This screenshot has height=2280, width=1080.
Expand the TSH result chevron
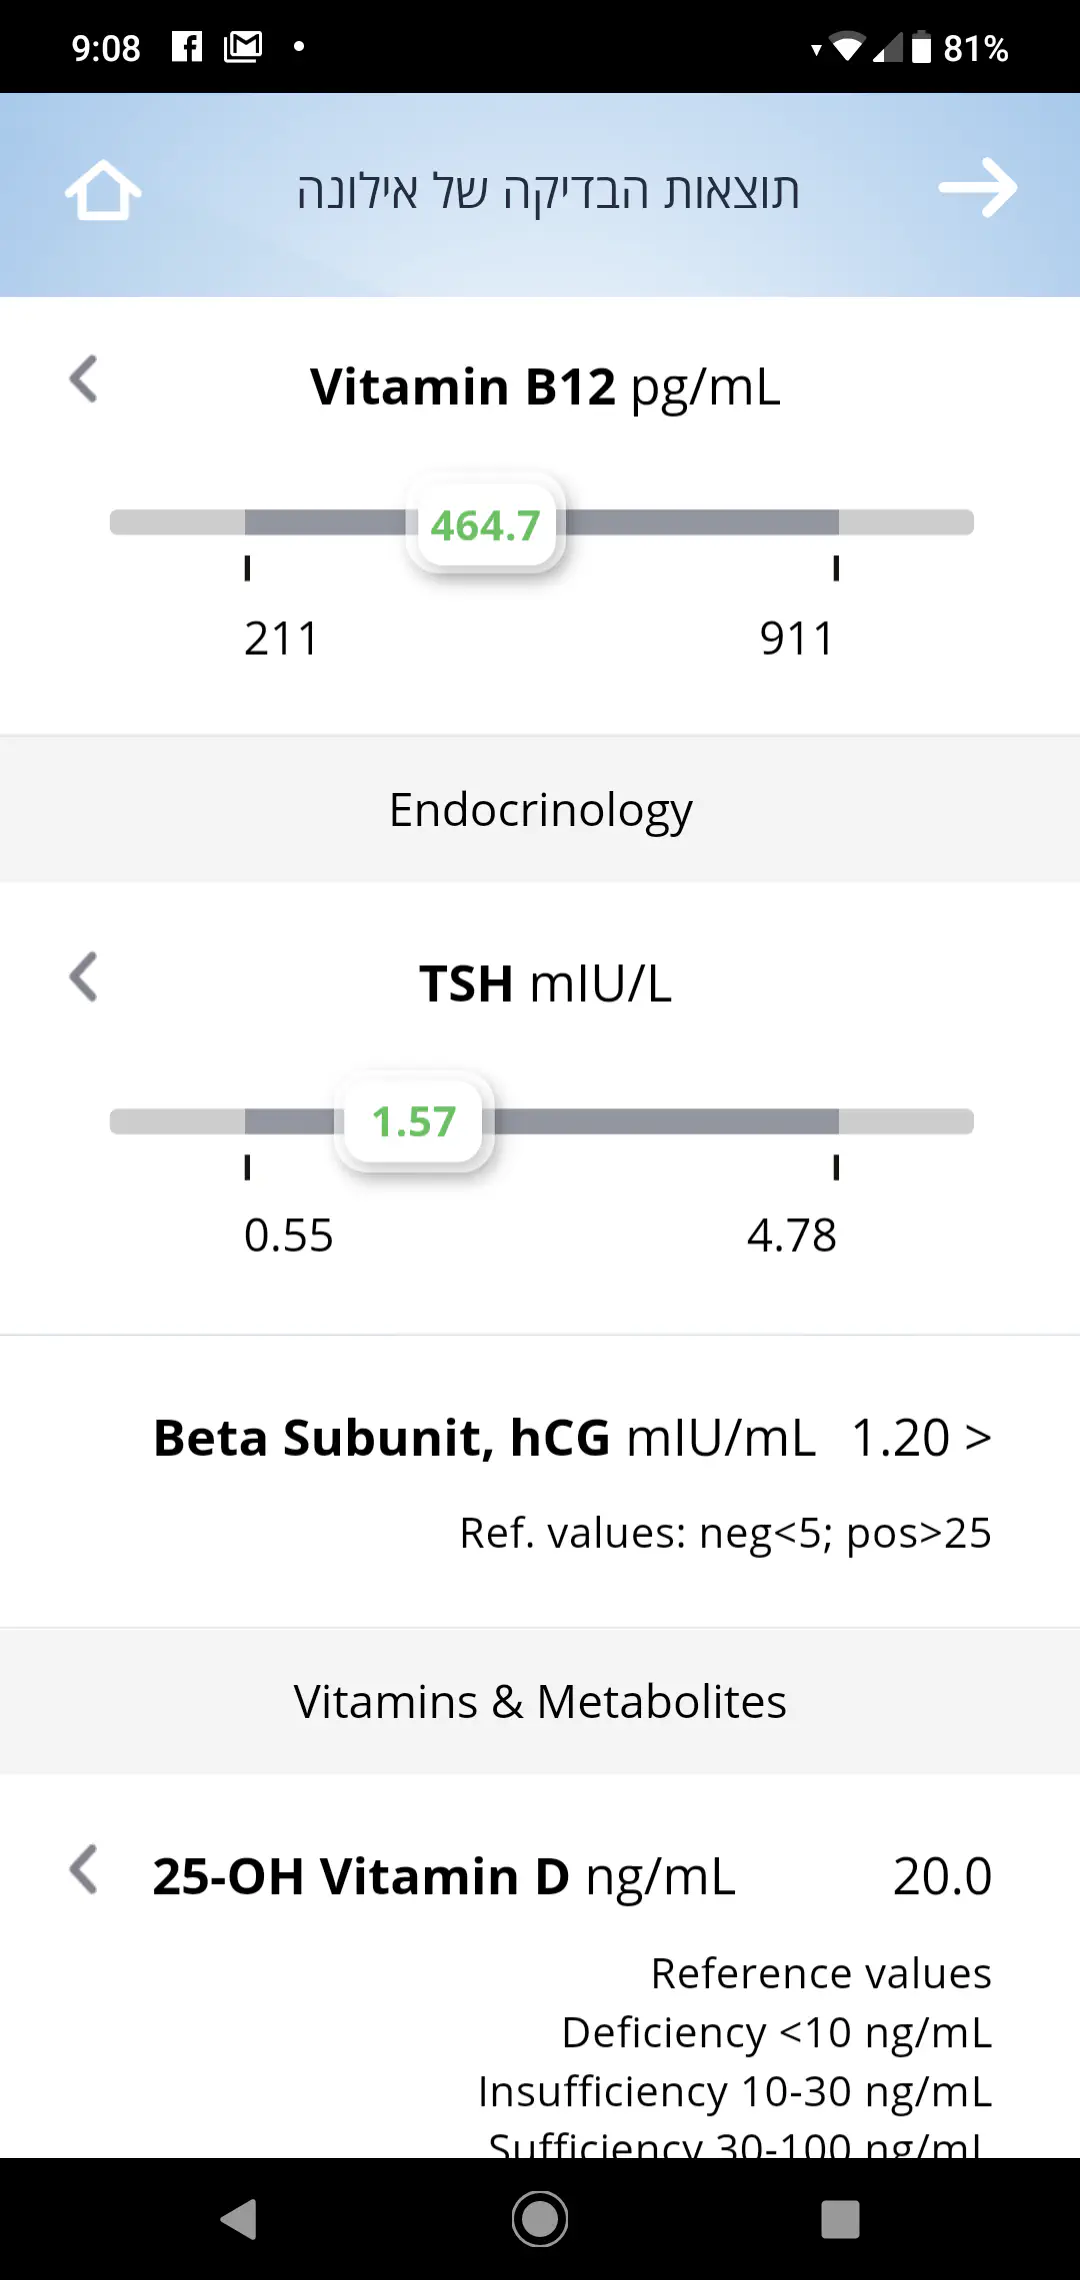(84, 977)
